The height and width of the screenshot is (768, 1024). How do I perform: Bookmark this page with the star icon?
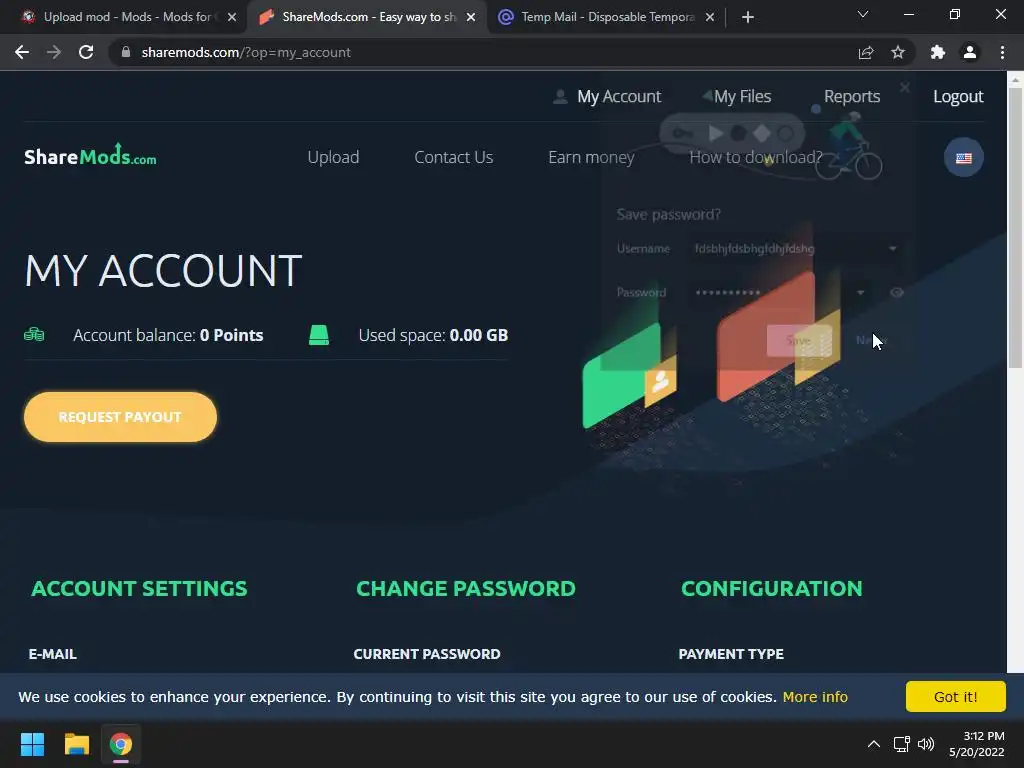coord(898,52)
